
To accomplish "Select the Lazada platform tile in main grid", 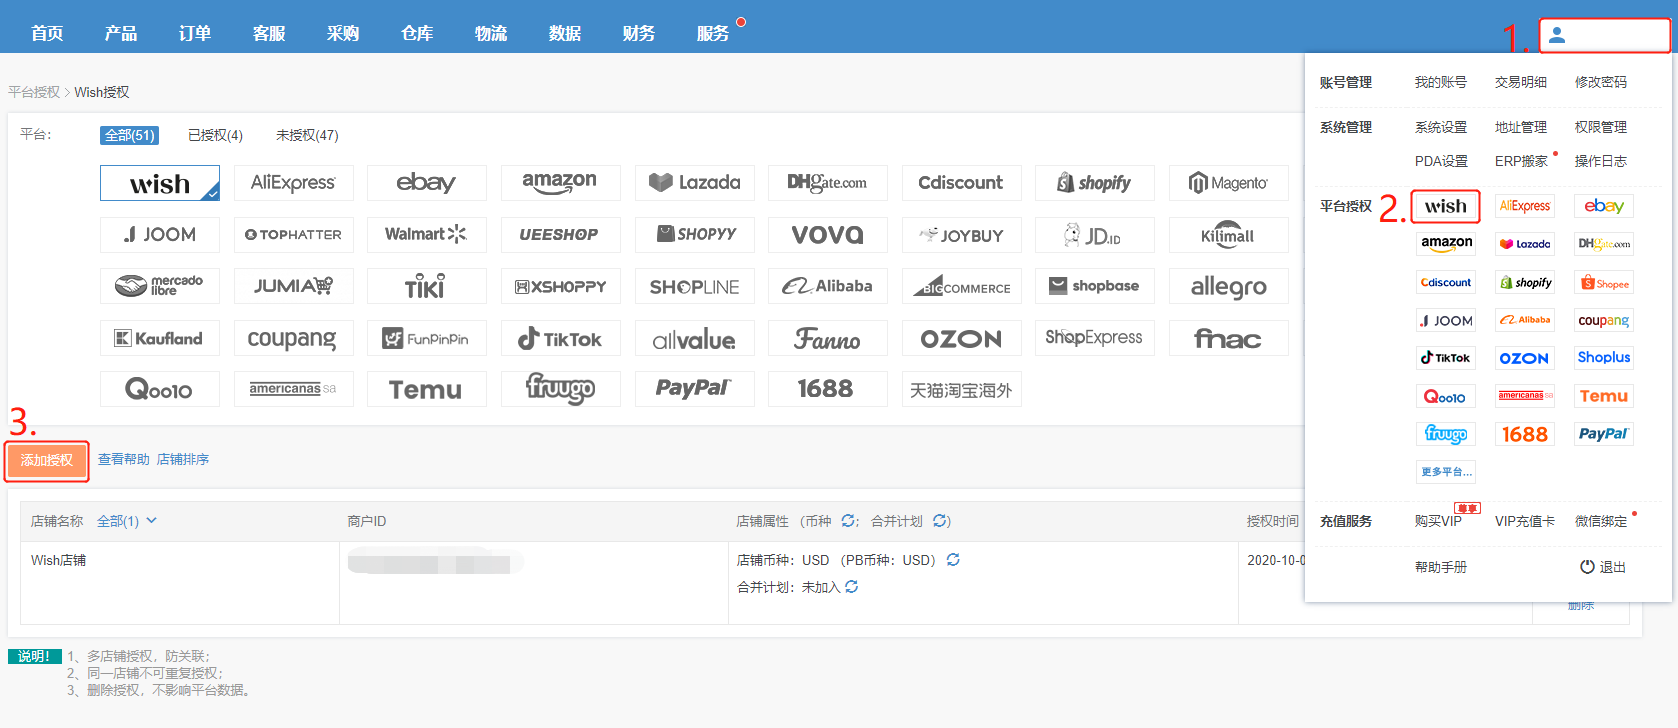I will tap(694, 183).
